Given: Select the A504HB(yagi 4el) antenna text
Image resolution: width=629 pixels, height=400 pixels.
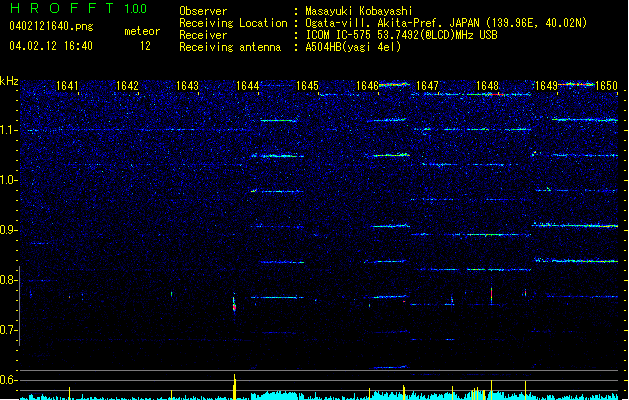Looking at the screenshot, I should [353, 47].
